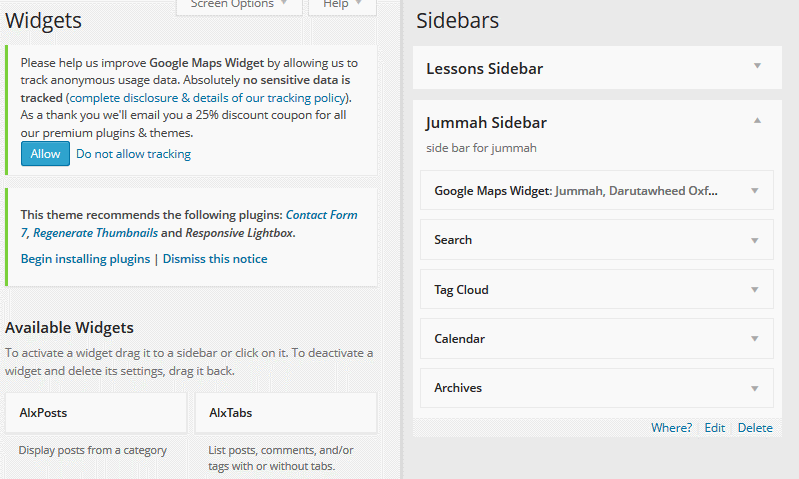This screenshot has width=799, height=479.
Task: Expand the Lessons Sidebar panel arrow
Action: pyautogui.click(x=757, y=67)
